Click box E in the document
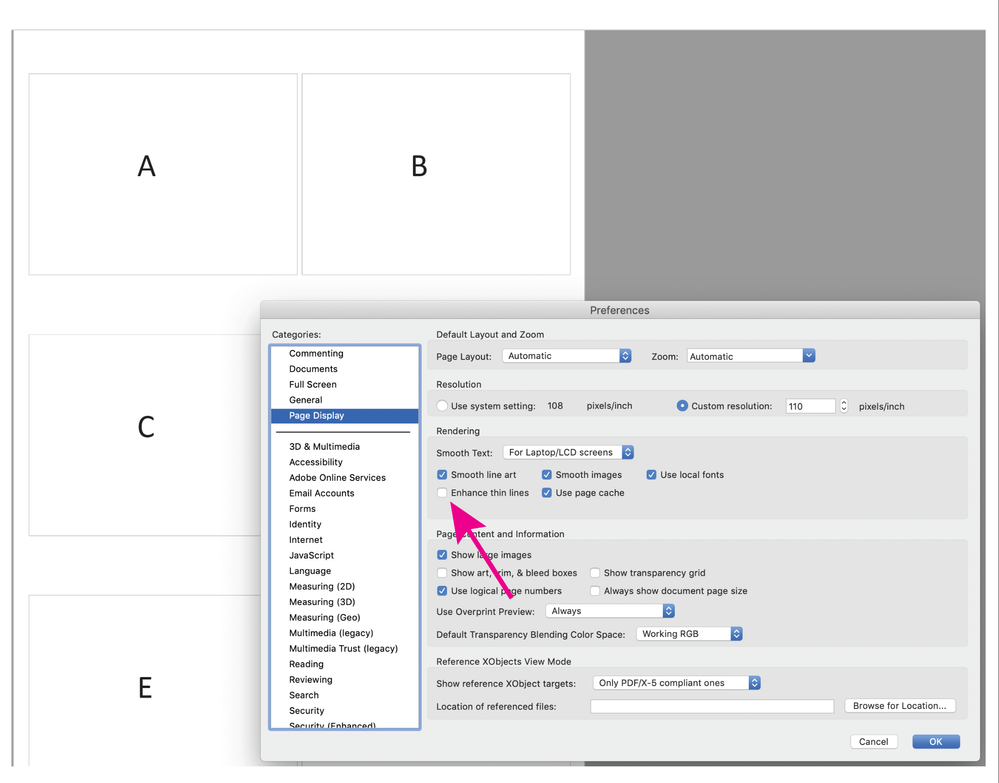Image resolution: width=999 pixels, height=783 pixels. point(145,680)
